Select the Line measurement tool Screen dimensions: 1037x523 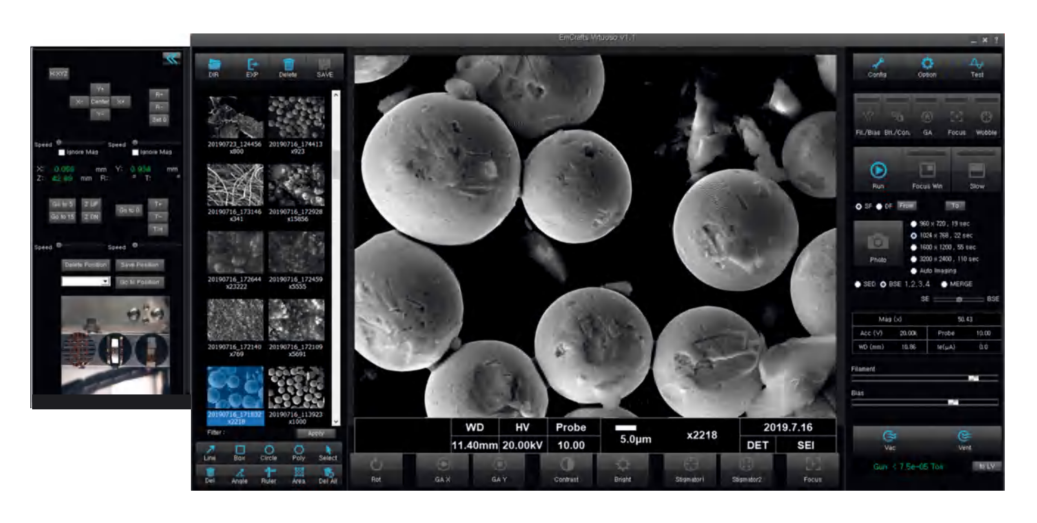(210, 453)
